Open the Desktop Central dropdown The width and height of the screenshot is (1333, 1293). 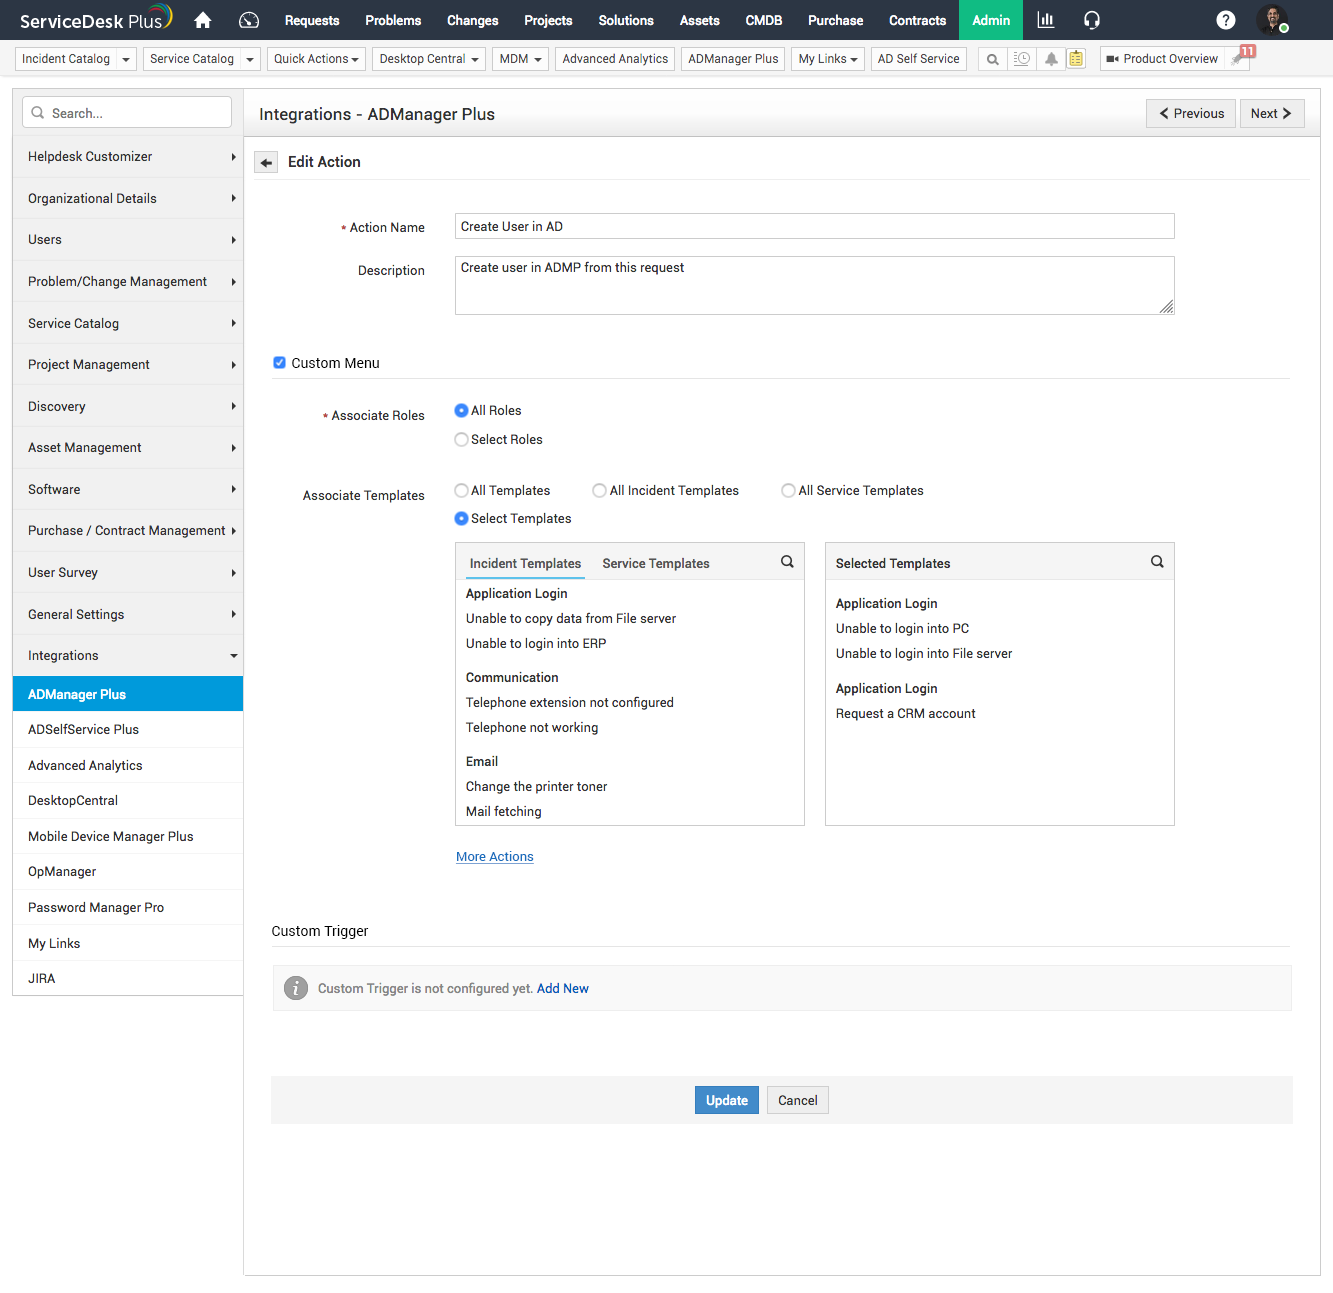pos(429,59)
